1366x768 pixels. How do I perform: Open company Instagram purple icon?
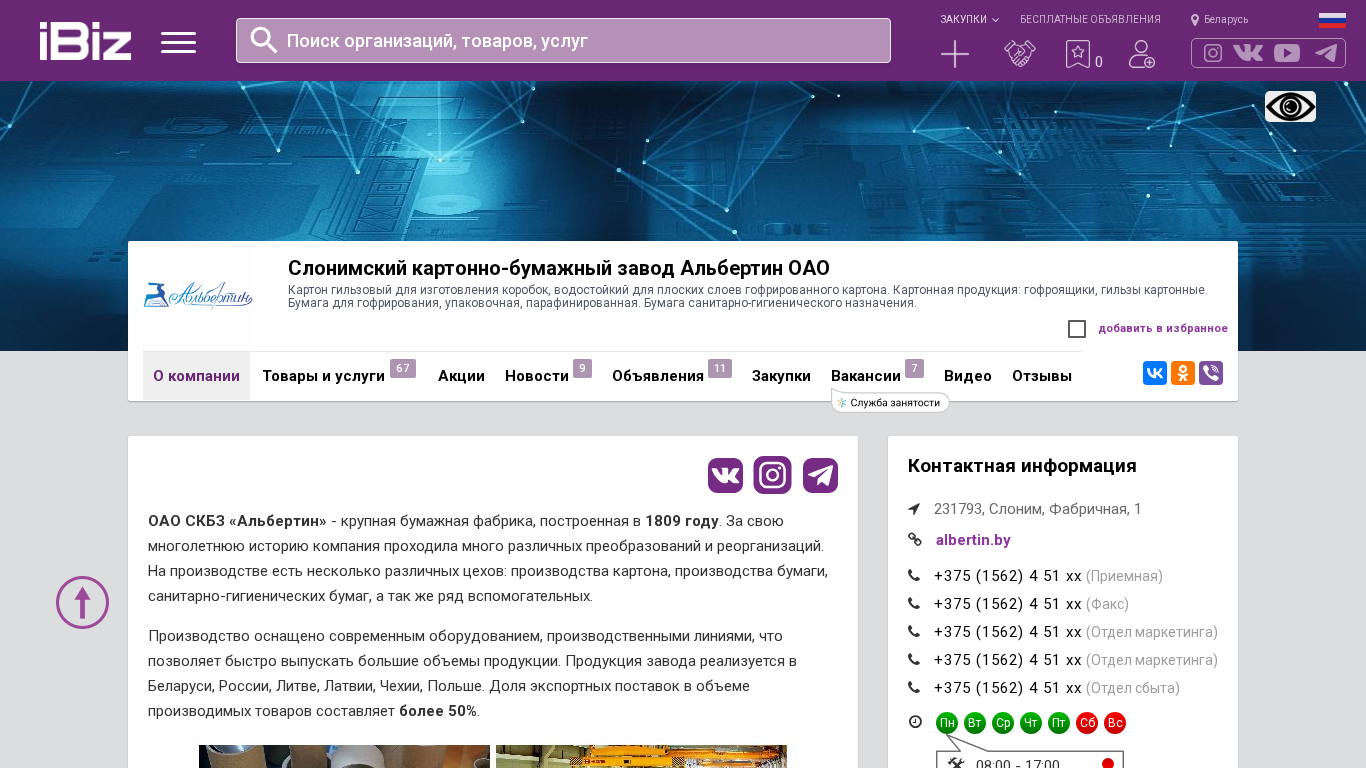tap(773, 475)
